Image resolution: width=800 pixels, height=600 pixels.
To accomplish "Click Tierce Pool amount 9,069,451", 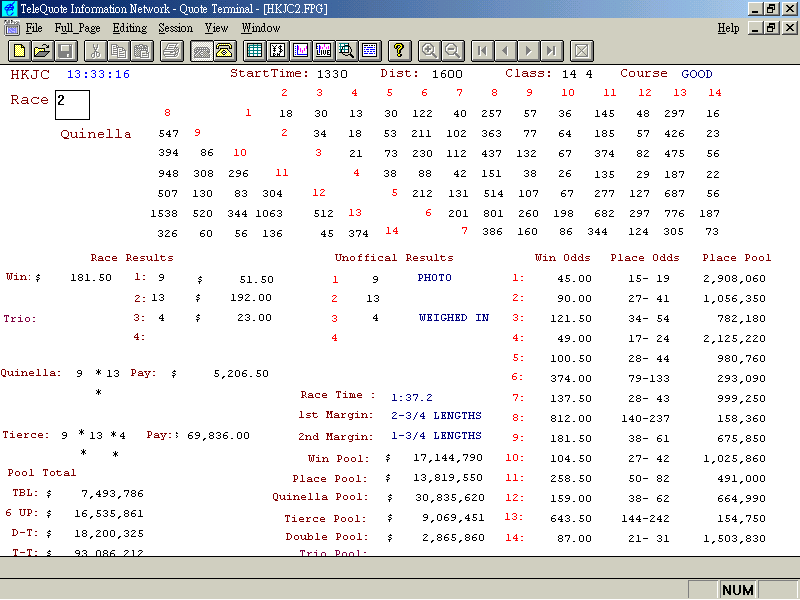I will [x=453, y=518].
